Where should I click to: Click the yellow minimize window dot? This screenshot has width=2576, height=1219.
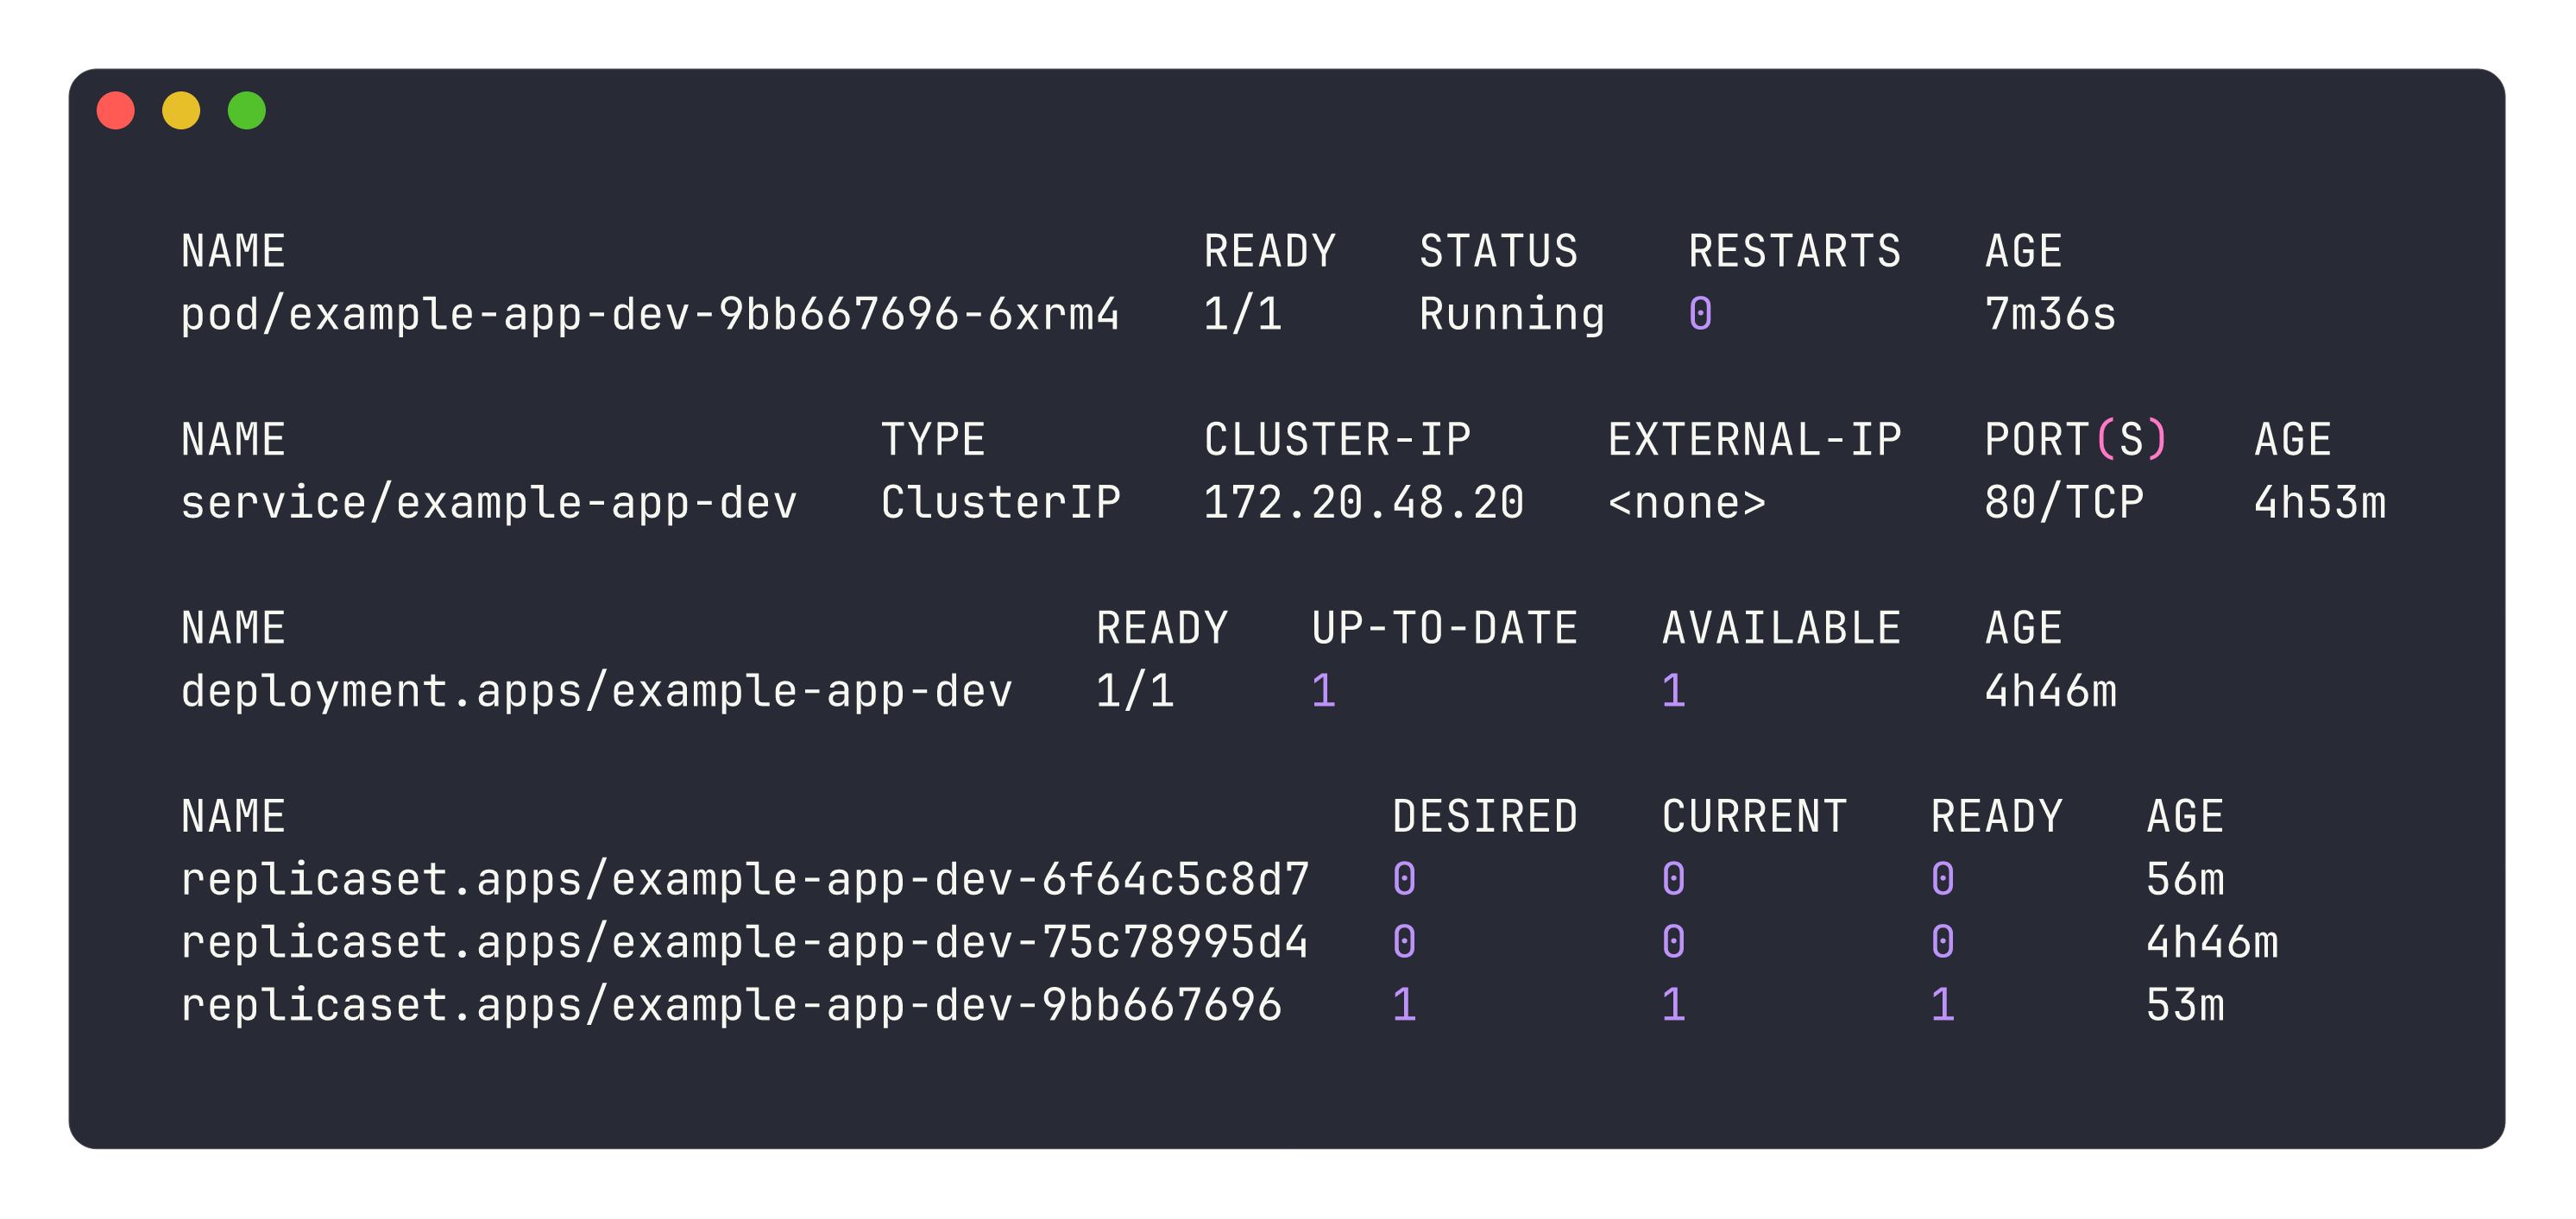(181, 110)
